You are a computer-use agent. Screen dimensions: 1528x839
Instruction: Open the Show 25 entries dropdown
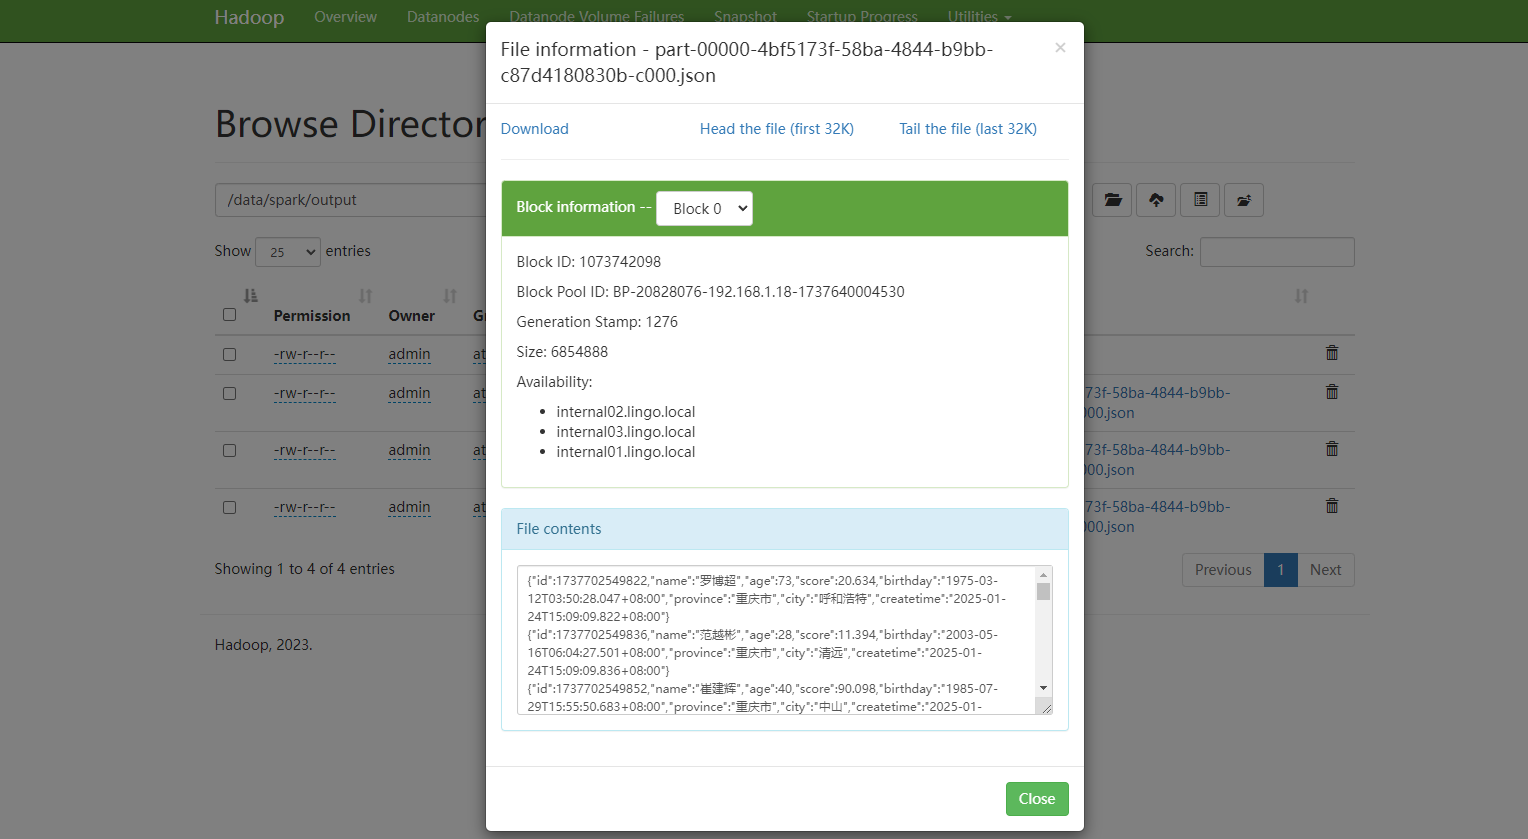[287, 252]
